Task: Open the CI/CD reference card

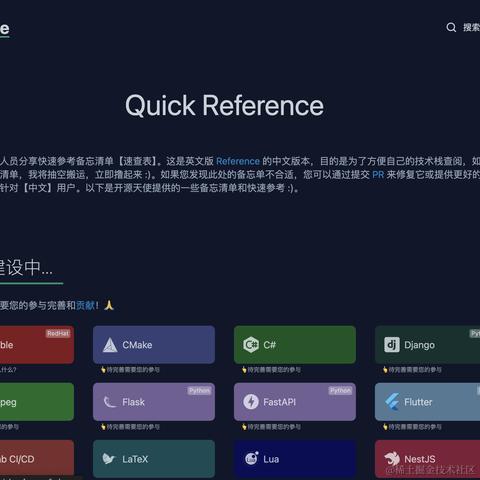Action: (37, 458)
